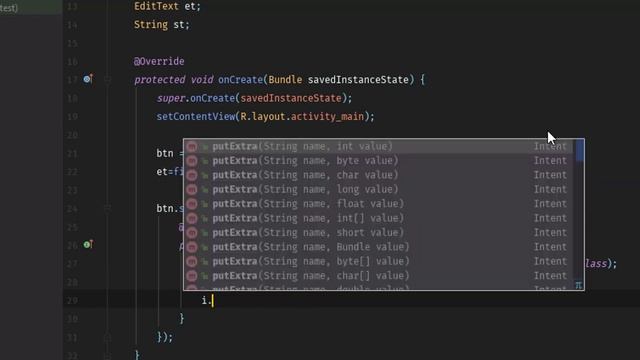Click activity_main in R.layout reference

tap(327, 117)
